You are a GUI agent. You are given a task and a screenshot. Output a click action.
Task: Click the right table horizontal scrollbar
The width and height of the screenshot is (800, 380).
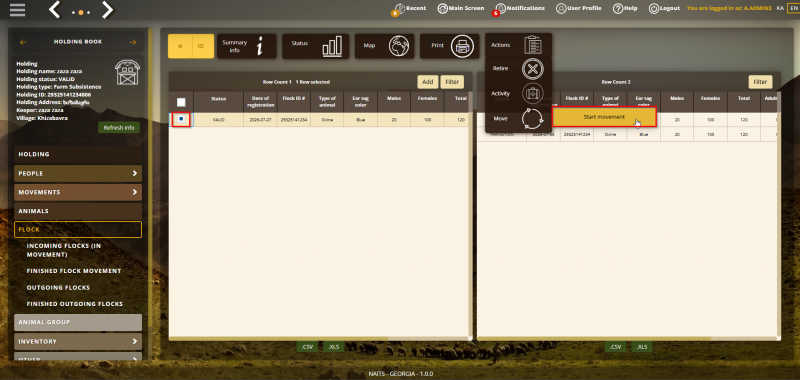pyautogui.click(x=594, y=338)
